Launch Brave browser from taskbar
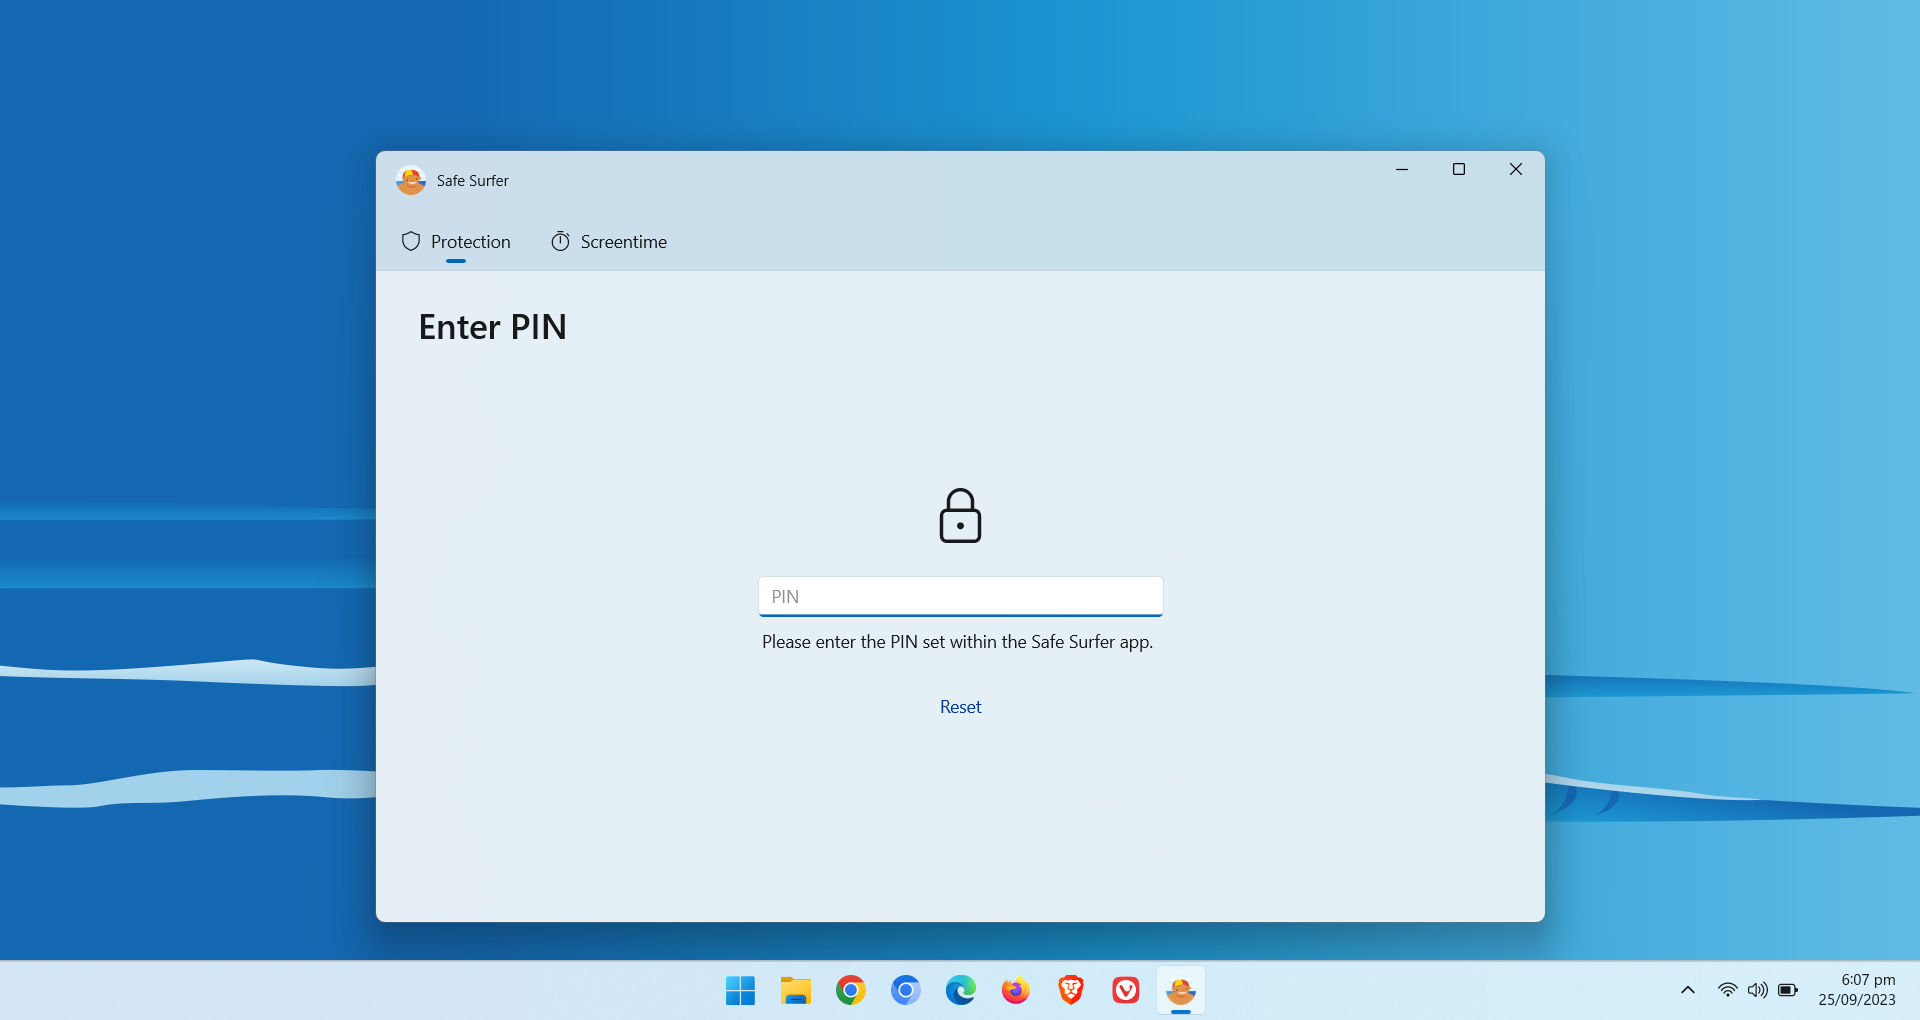The width and height of the screenshot is (1920, 1020). (x=1070, y=990)
